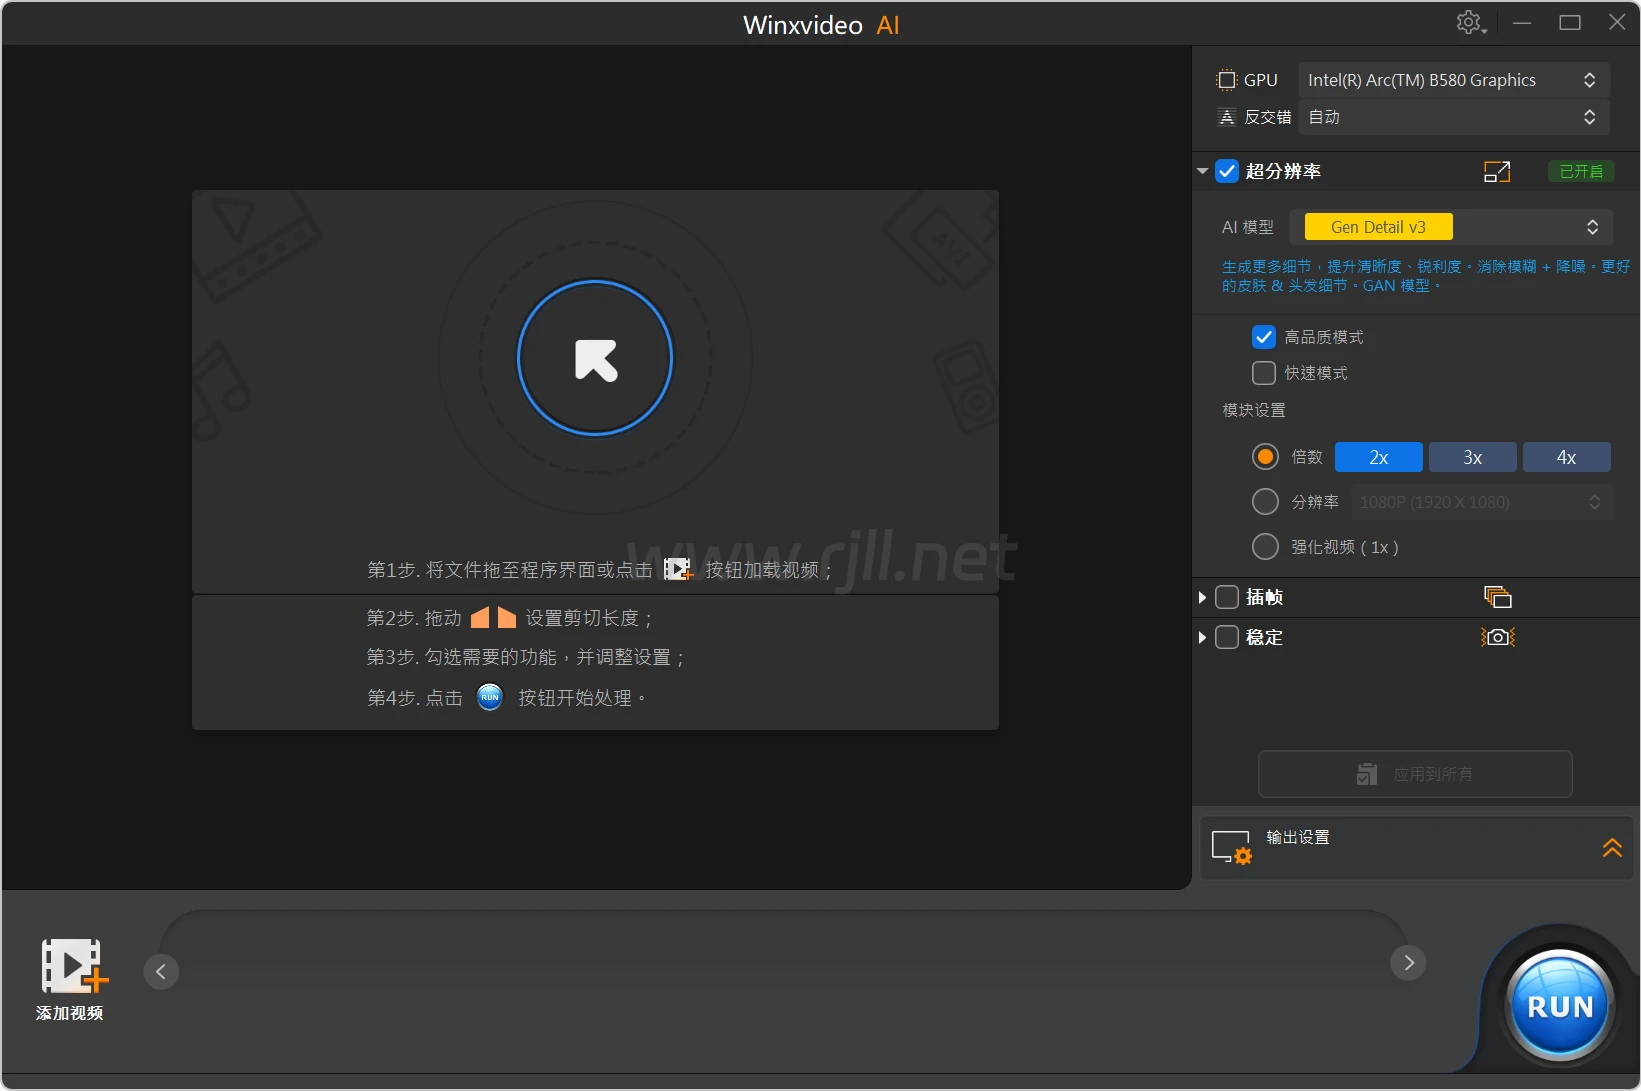The height and width of the screenshot is (1091, 1641).
Task: Select the 分辨率 radio button
Action: [1265, 502]
